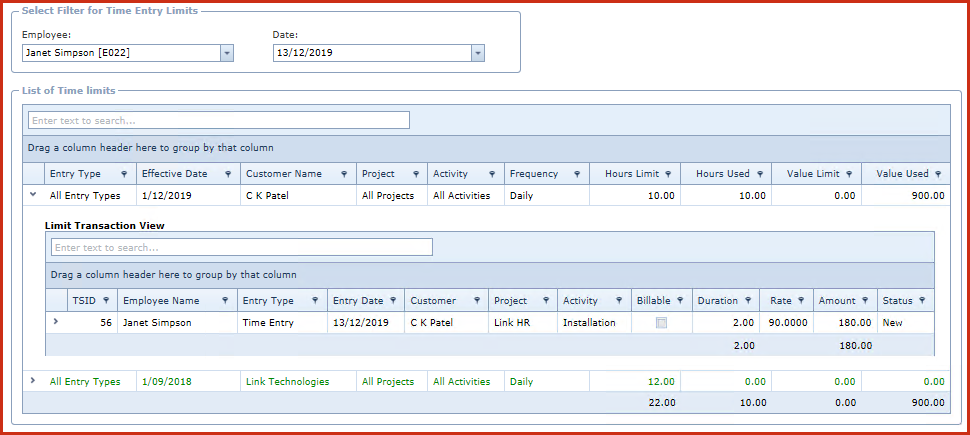Open the Employee dropdown list
The width and height of the screenshot is (970, 435).
coord(227,53)
